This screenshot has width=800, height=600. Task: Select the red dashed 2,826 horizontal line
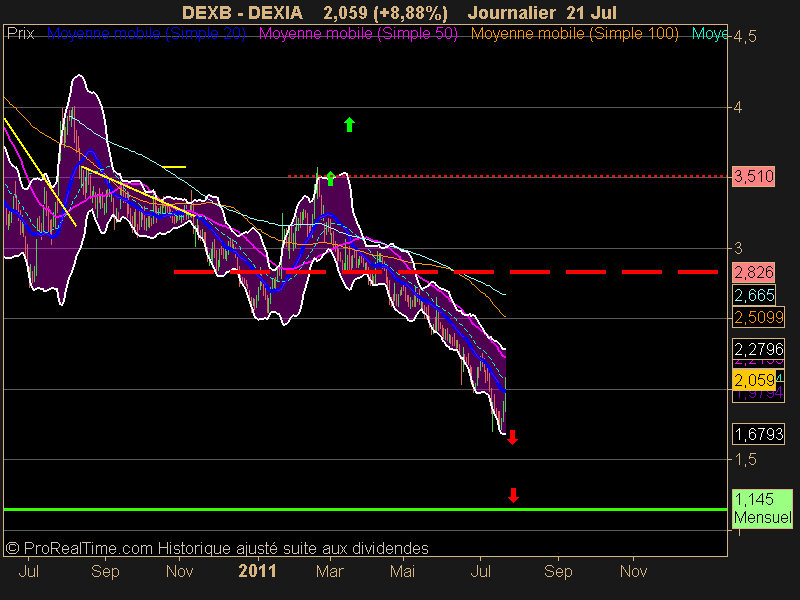[x=446, y=272]
